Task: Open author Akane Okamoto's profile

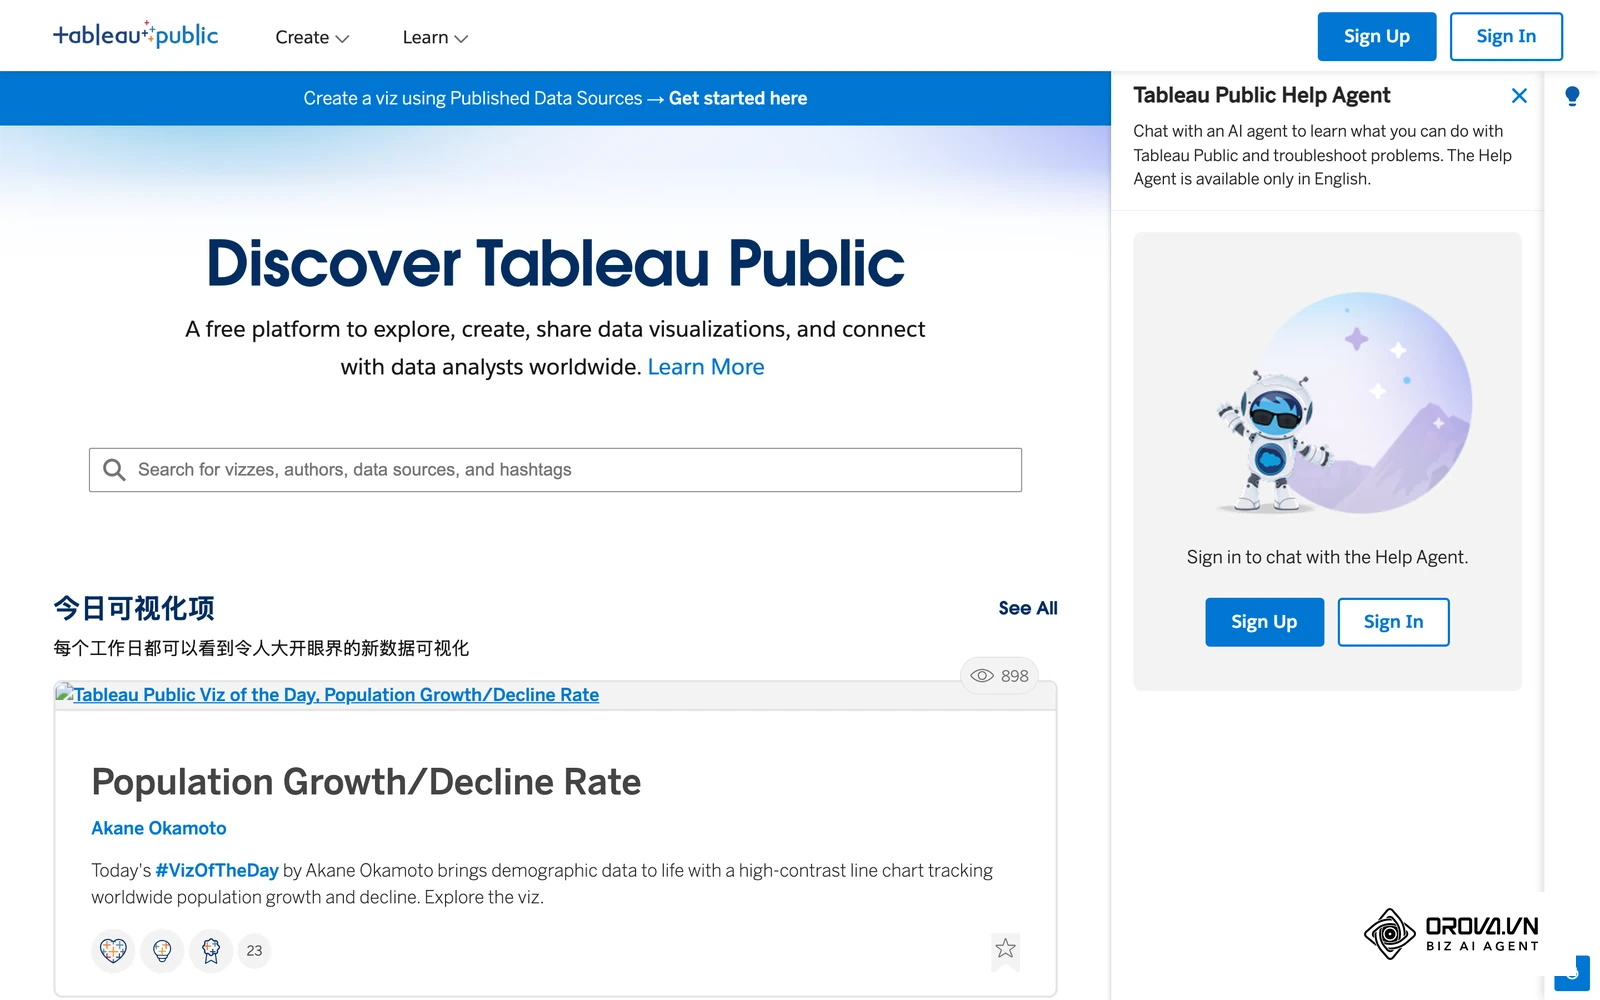Action: [x=159, y=828]
